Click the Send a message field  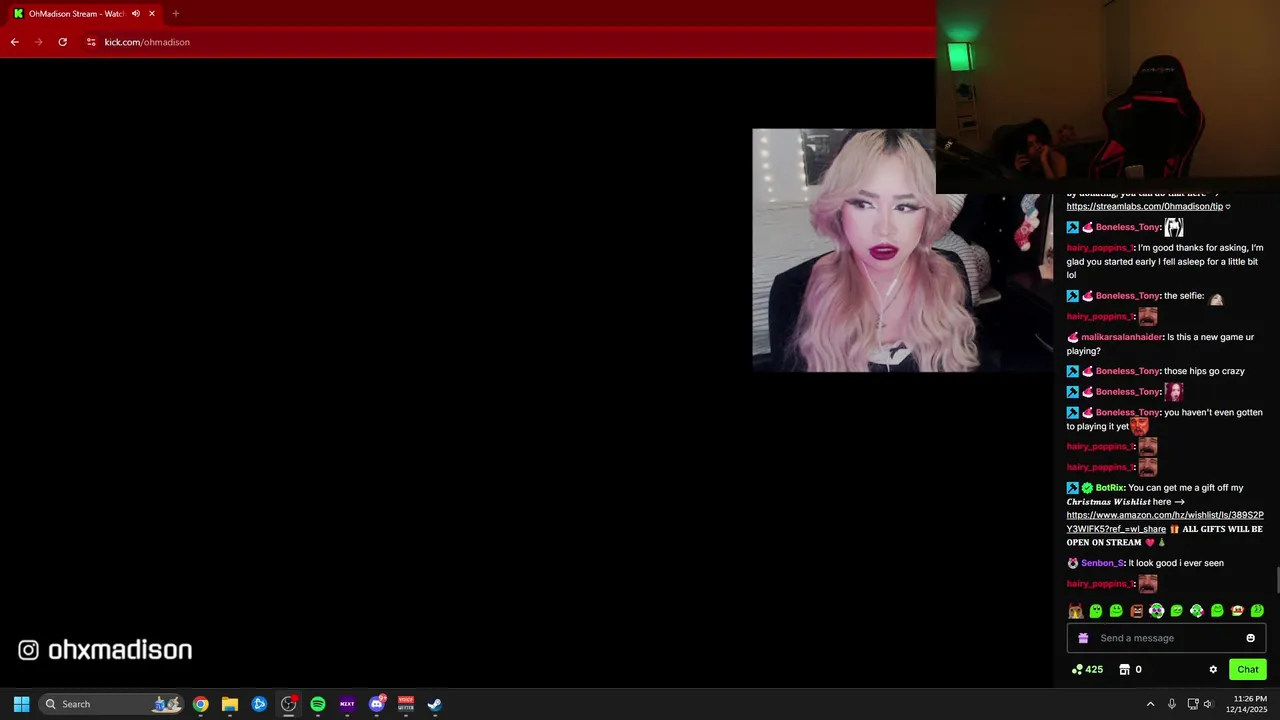point(1166,638)
